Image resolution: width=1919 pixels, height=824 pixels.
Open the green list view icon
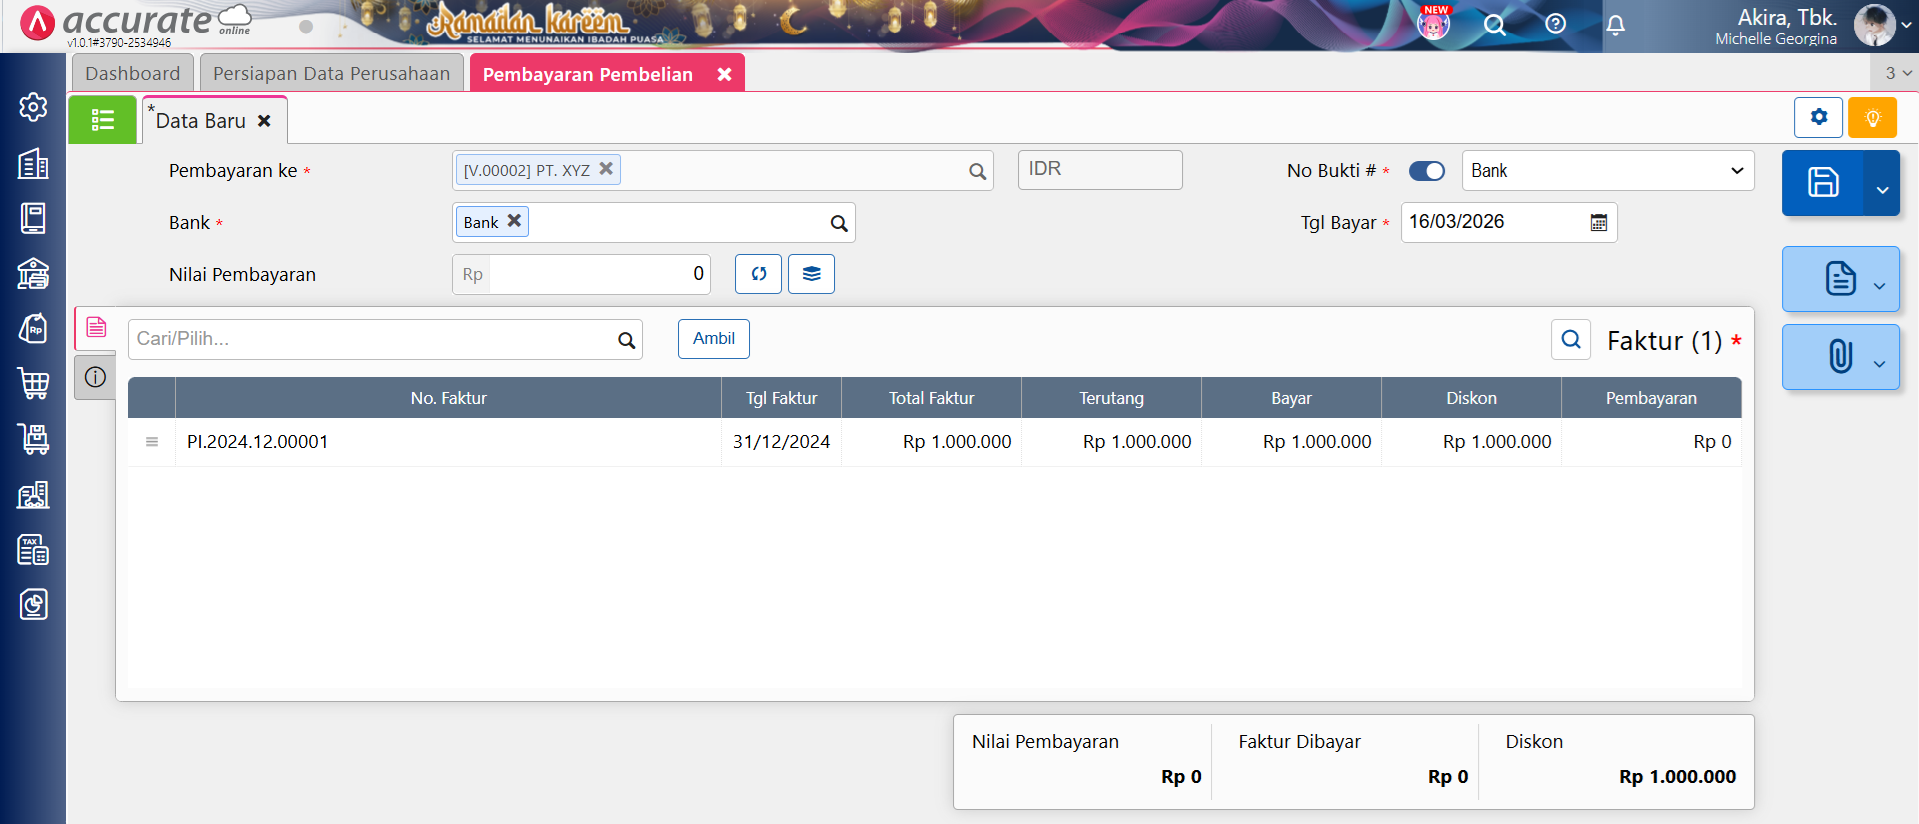point(102,120)
